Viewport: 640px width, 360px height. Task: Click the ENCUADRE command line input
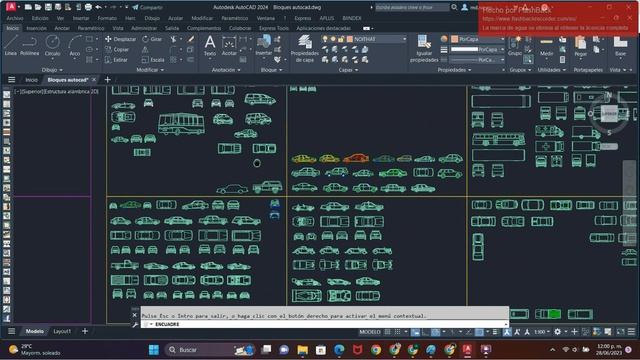(324, 324)
